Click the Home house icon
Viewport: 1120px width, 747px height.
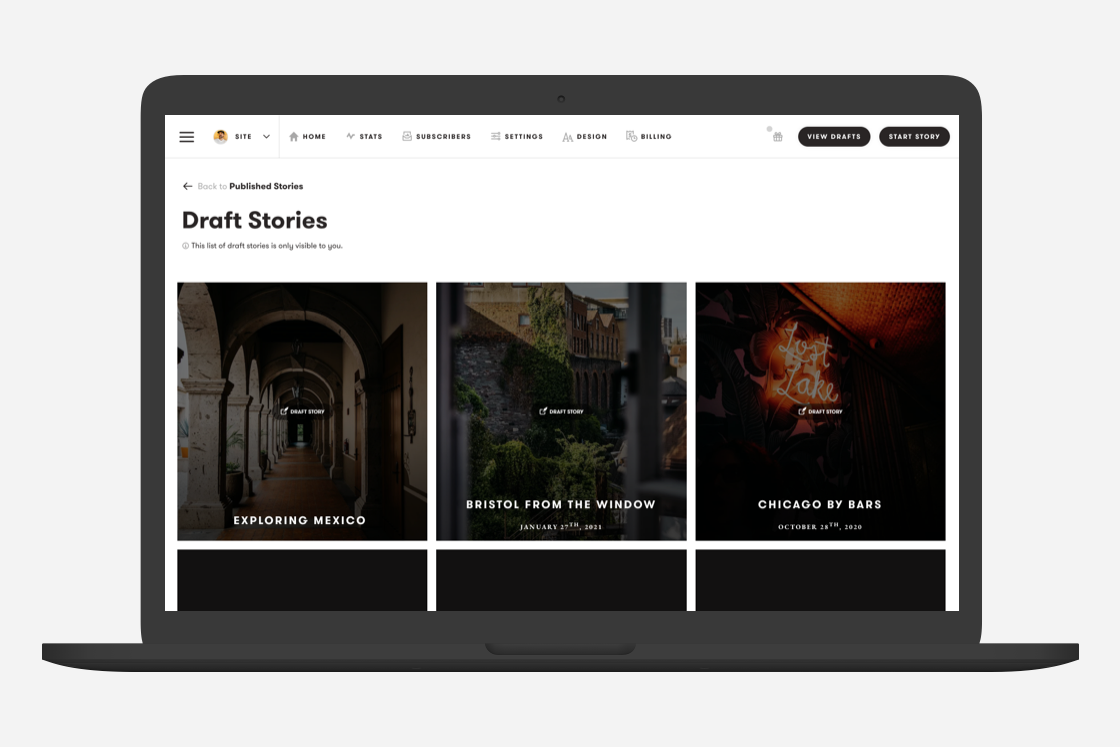(294, 136)
